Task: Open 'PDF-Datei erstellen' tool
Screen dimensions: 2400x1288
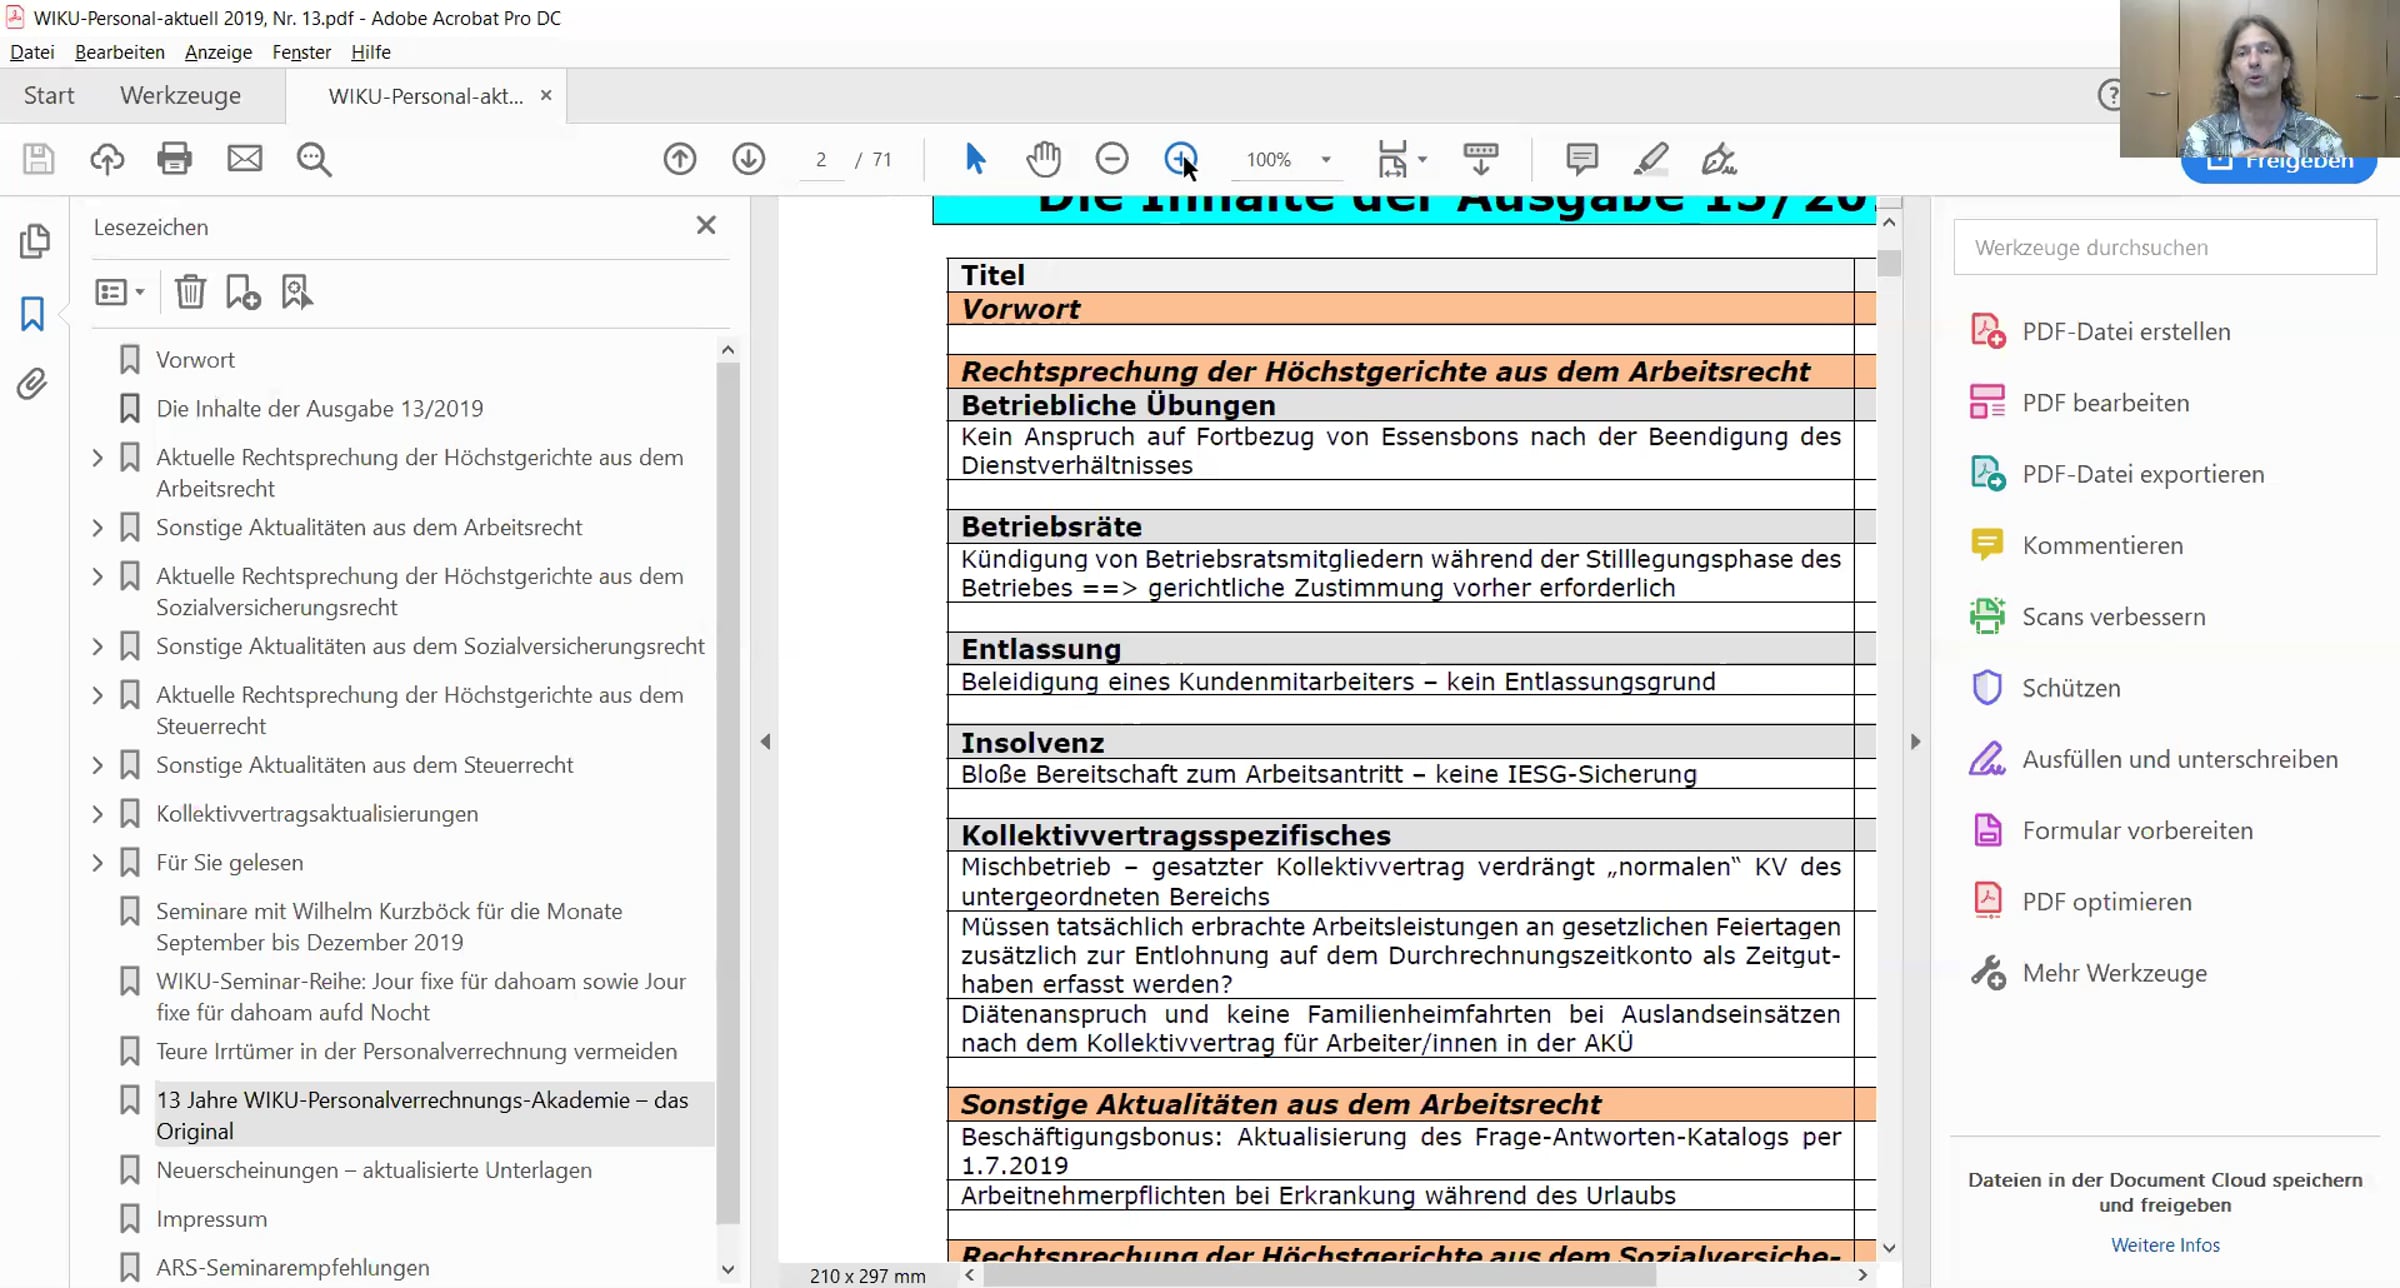Action: pos(2100,331)
